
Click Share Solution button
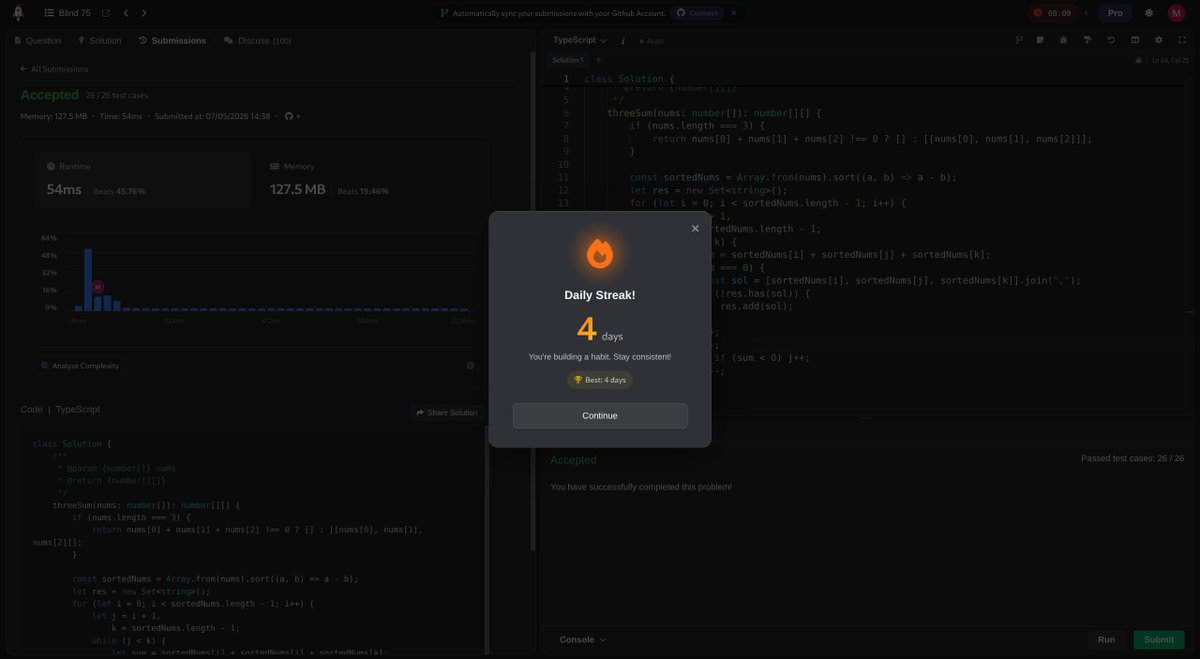click(x=446, y=413)
